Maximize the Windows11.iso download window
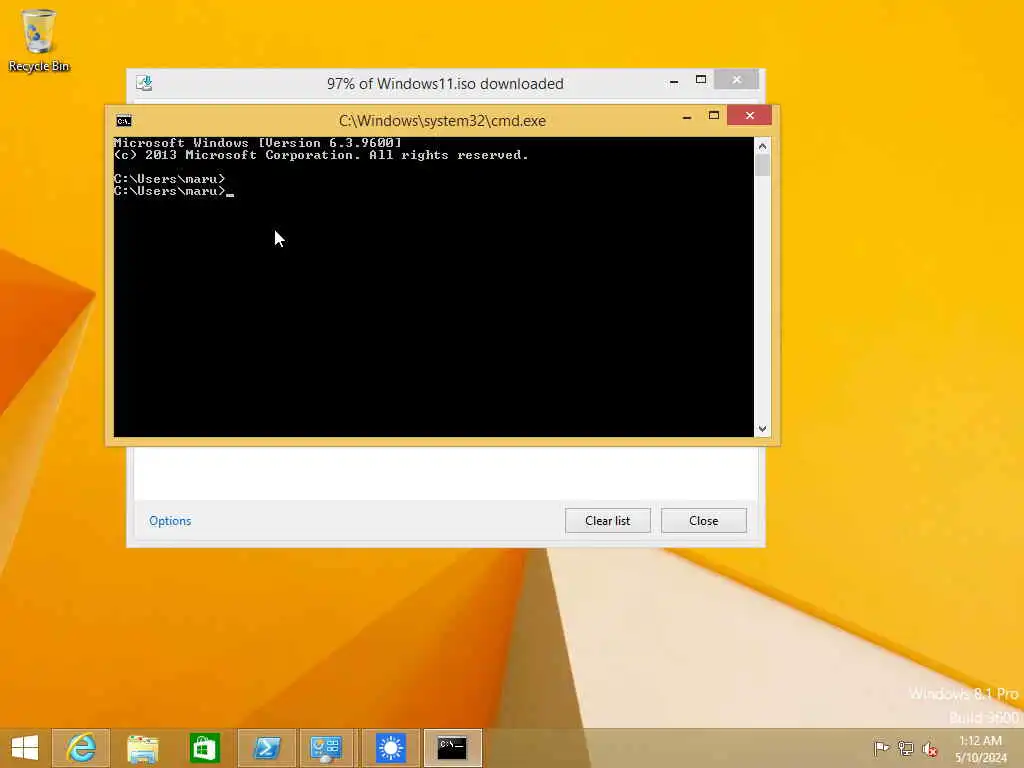This screenshot has width=1024, height=768. [701, 80]
